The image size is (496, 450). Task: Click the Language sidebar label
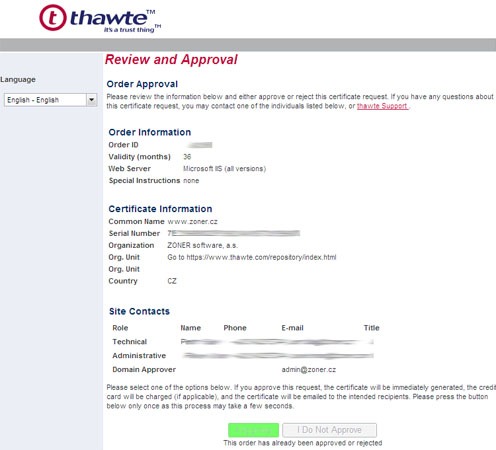(x=18, y=80)
